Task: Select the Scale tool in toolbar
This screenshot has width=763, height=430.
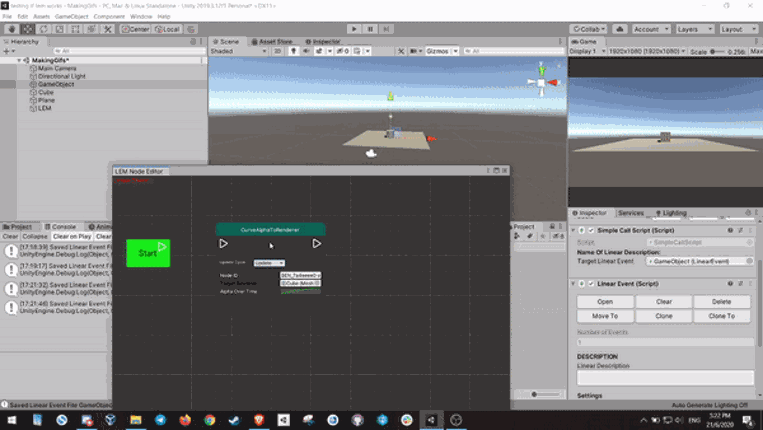Action: click(x=59, y=29)
